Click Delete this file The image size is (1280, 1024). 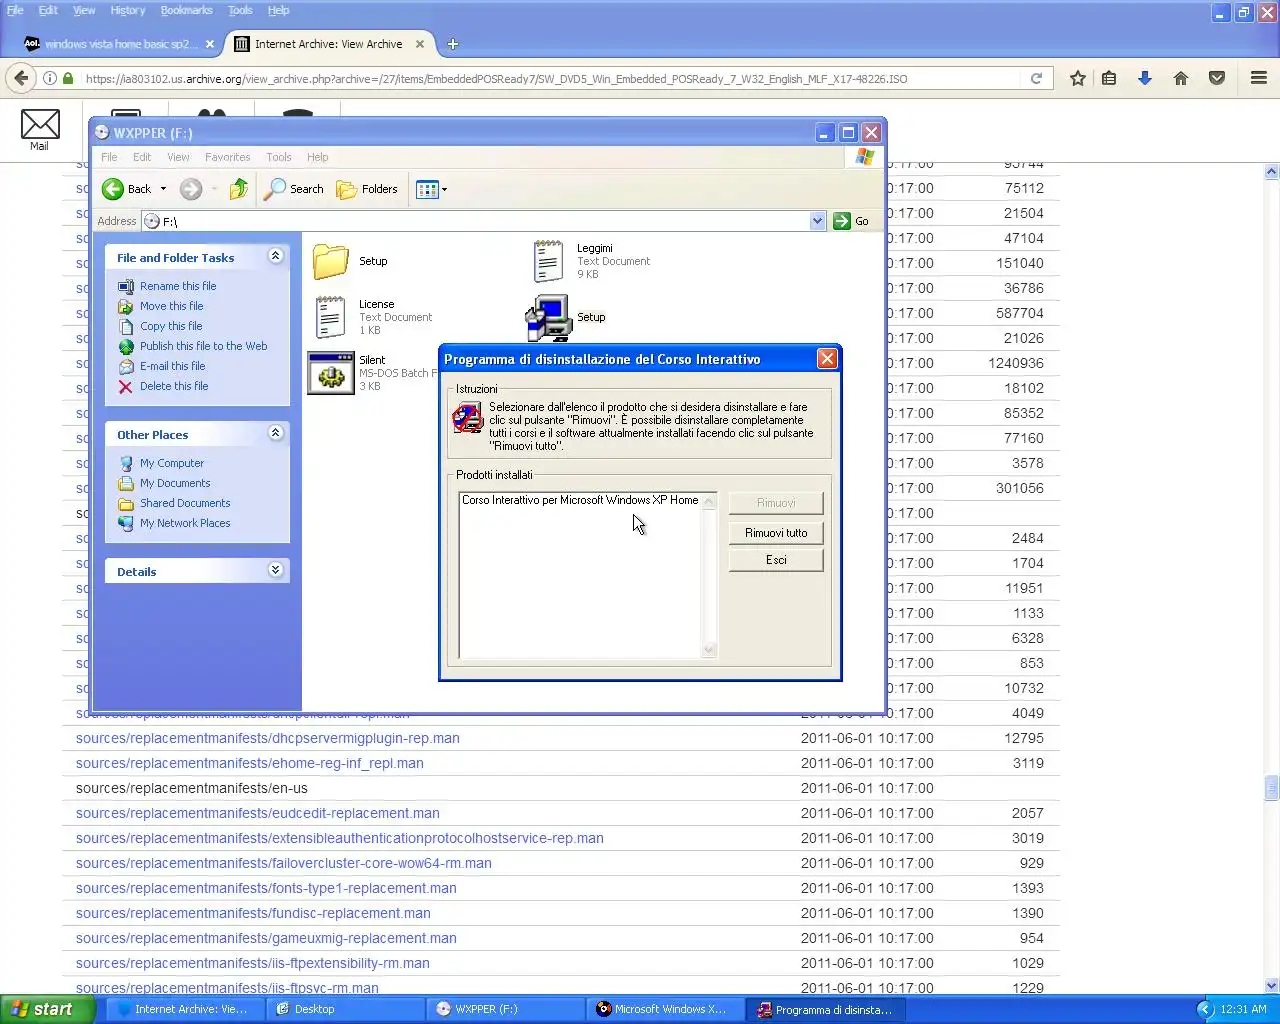click(174, 386)
